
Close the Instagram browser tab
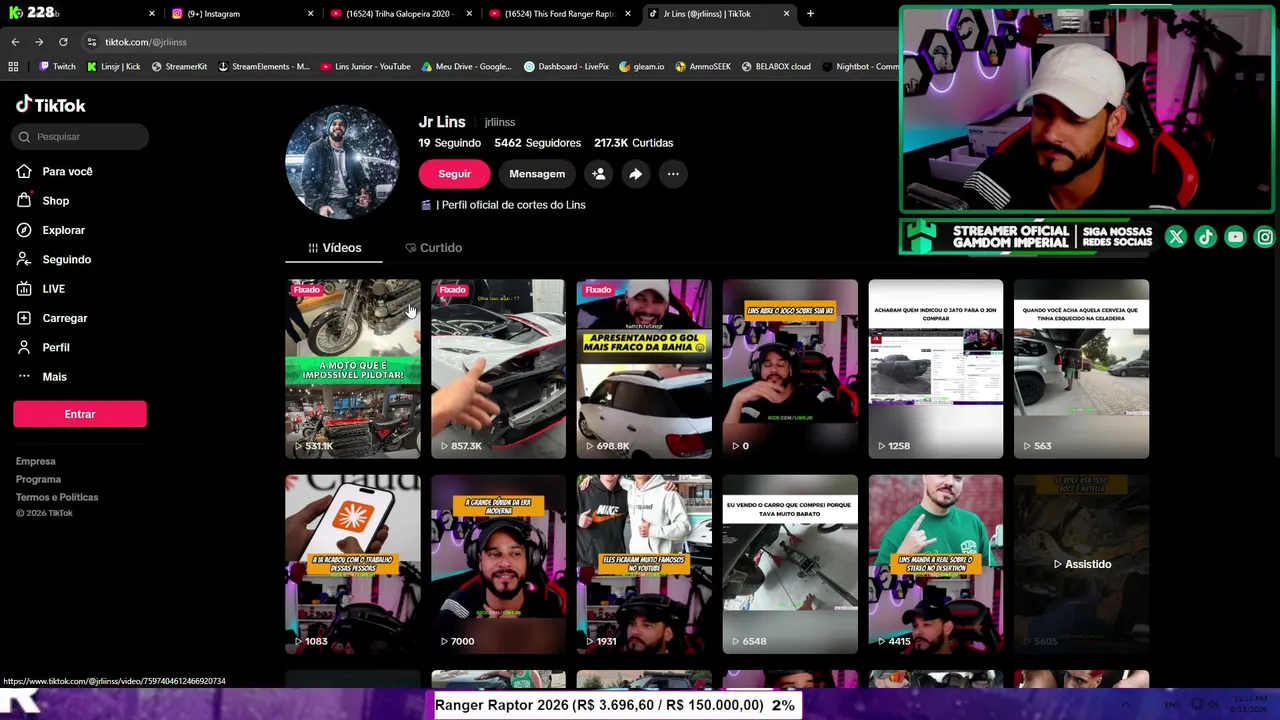pos(310,14)
